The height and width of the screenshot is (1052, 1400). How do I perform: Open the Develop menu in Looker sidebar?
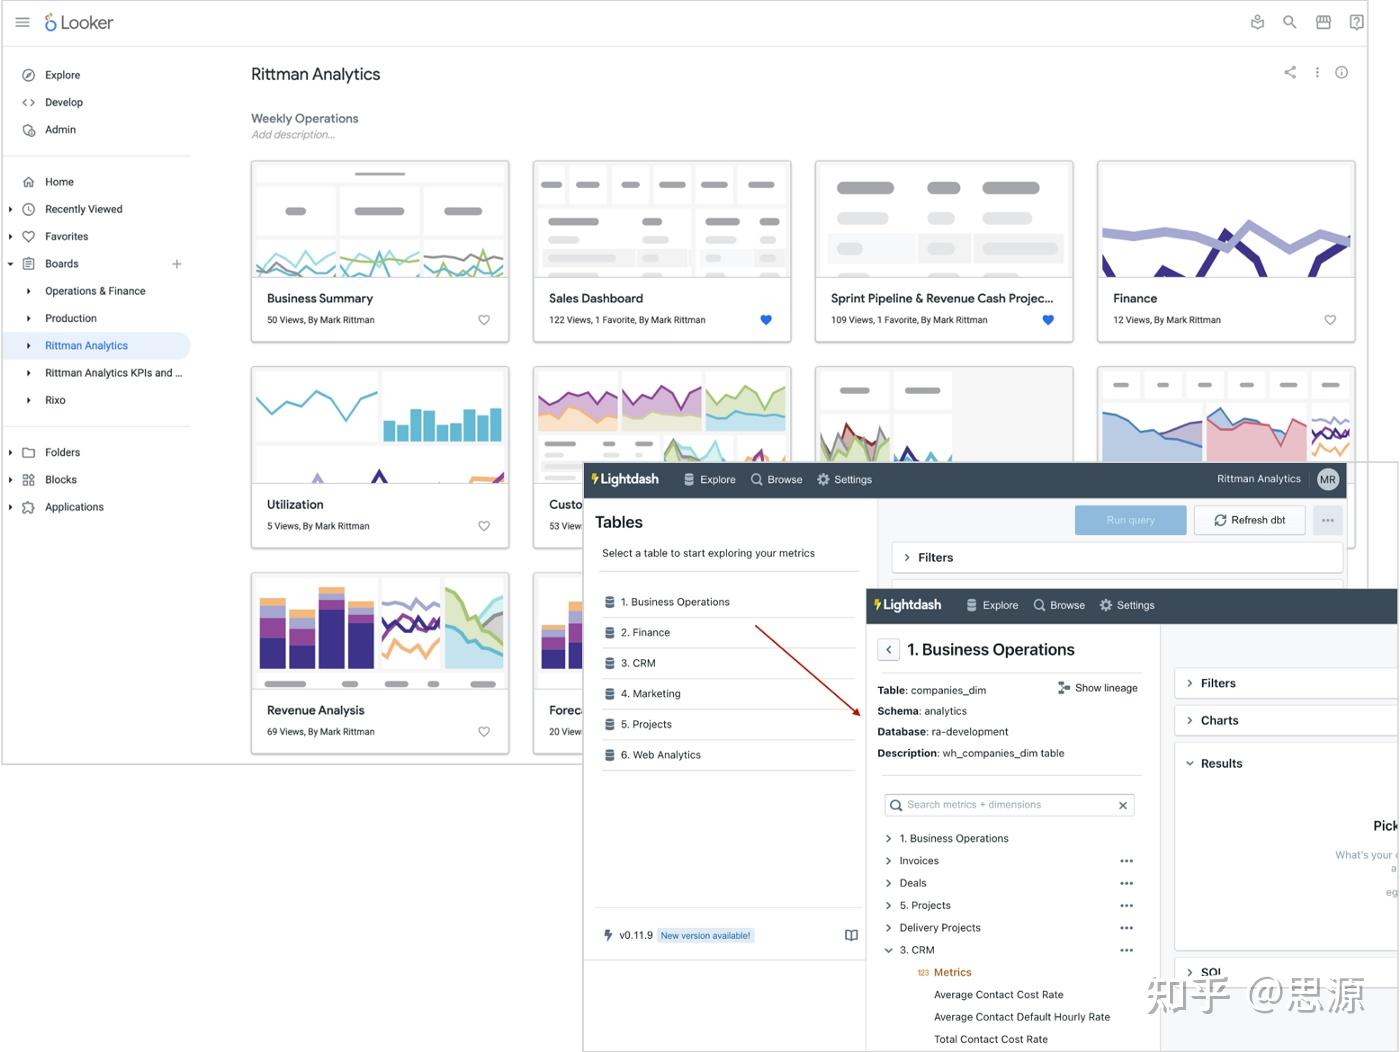pos(64,102)
